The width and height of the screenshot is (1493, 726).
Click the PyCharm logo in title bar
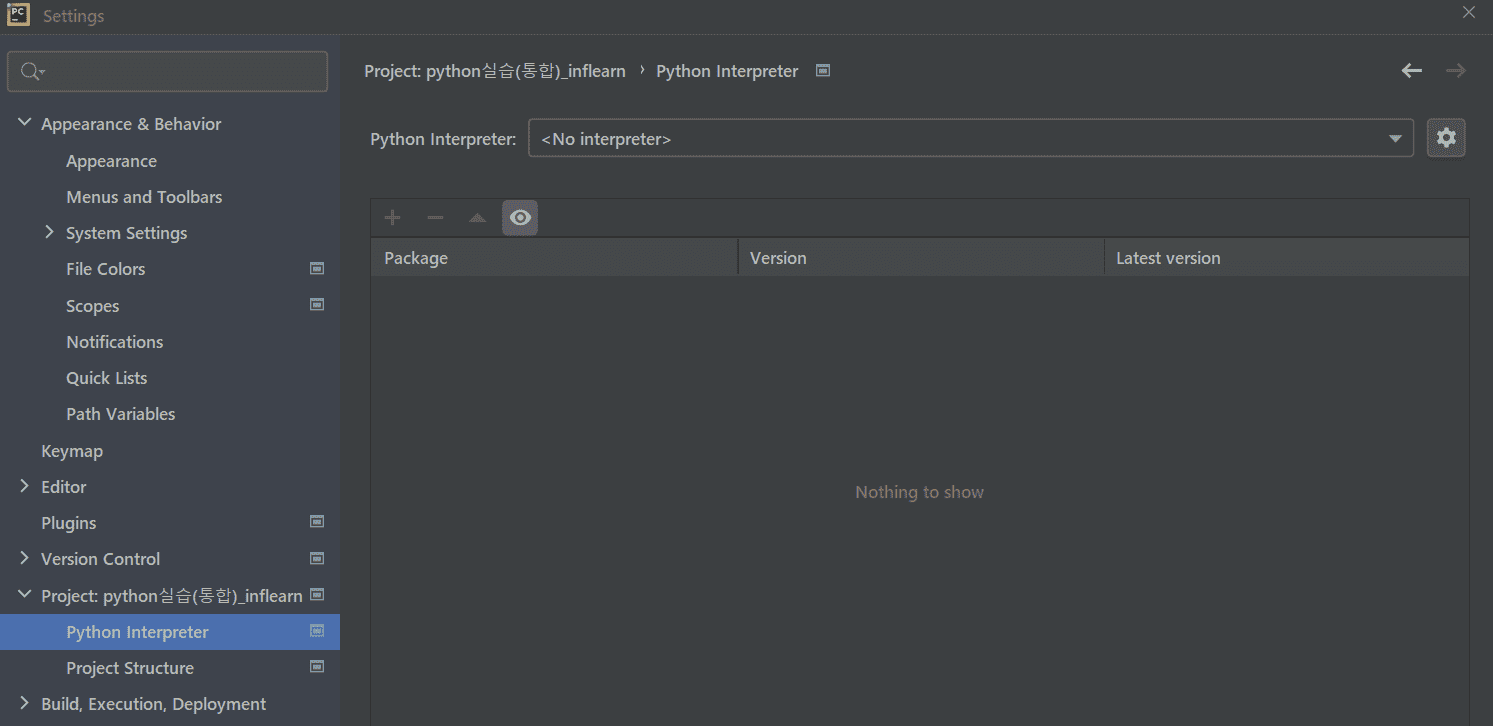[18, 15]
